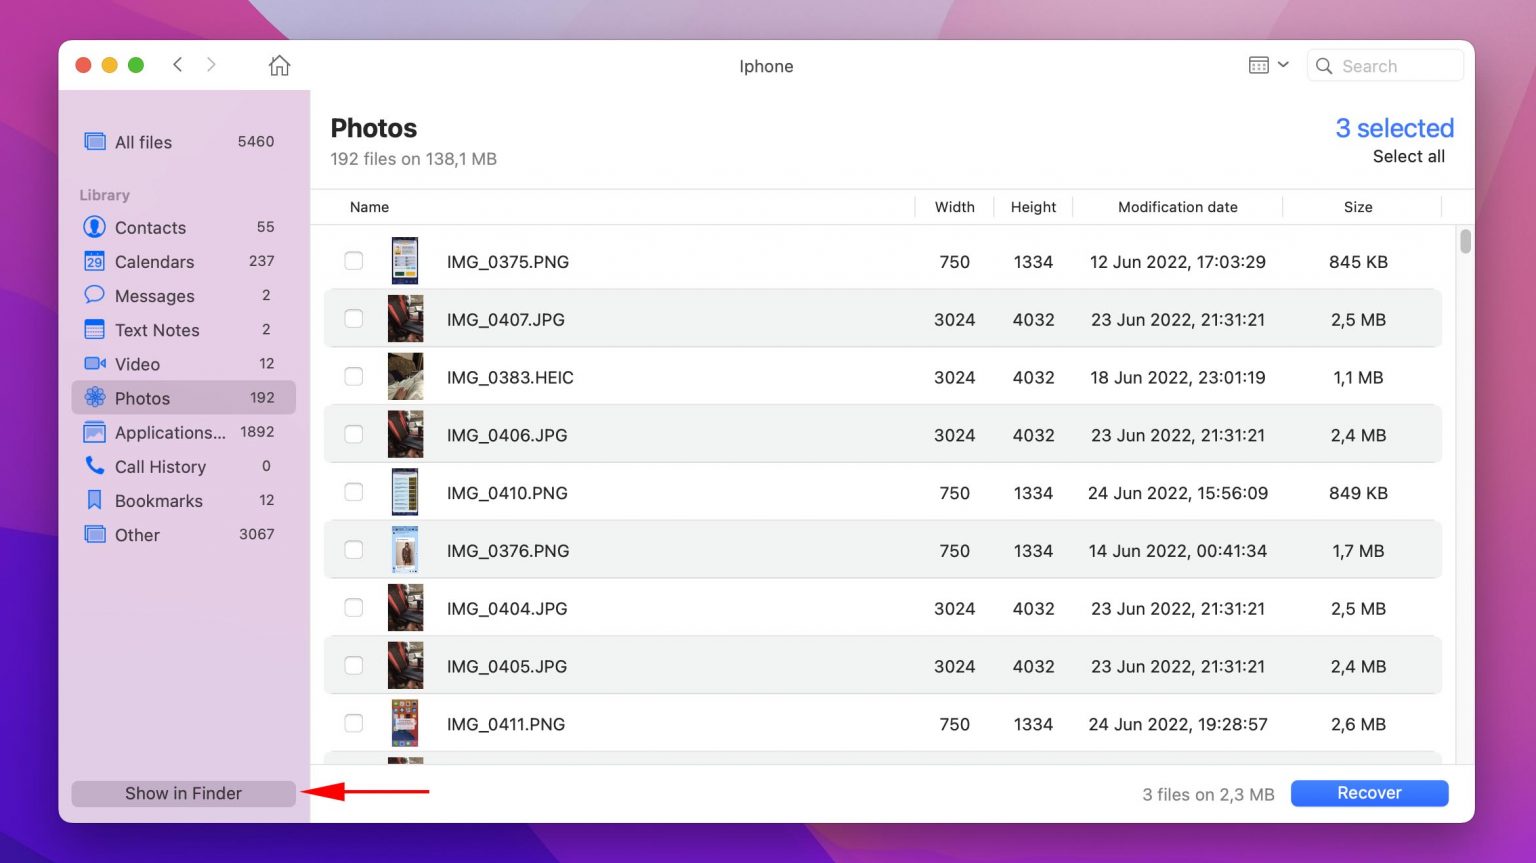Check the box for IMG_0375.PNG
Screen dimensions: 1536x863
pos(353,260)
